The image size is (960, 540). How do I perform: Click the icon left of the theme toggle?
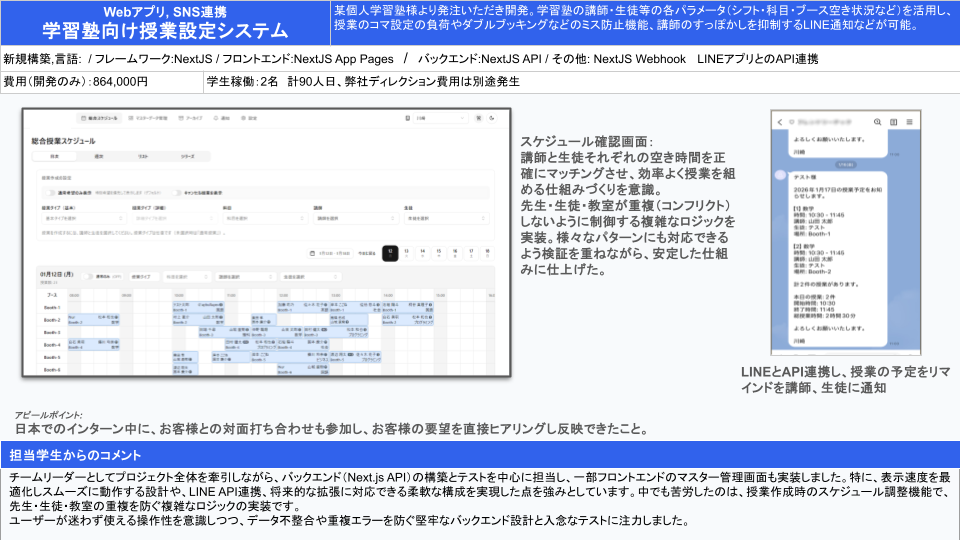tap(478, 118)
